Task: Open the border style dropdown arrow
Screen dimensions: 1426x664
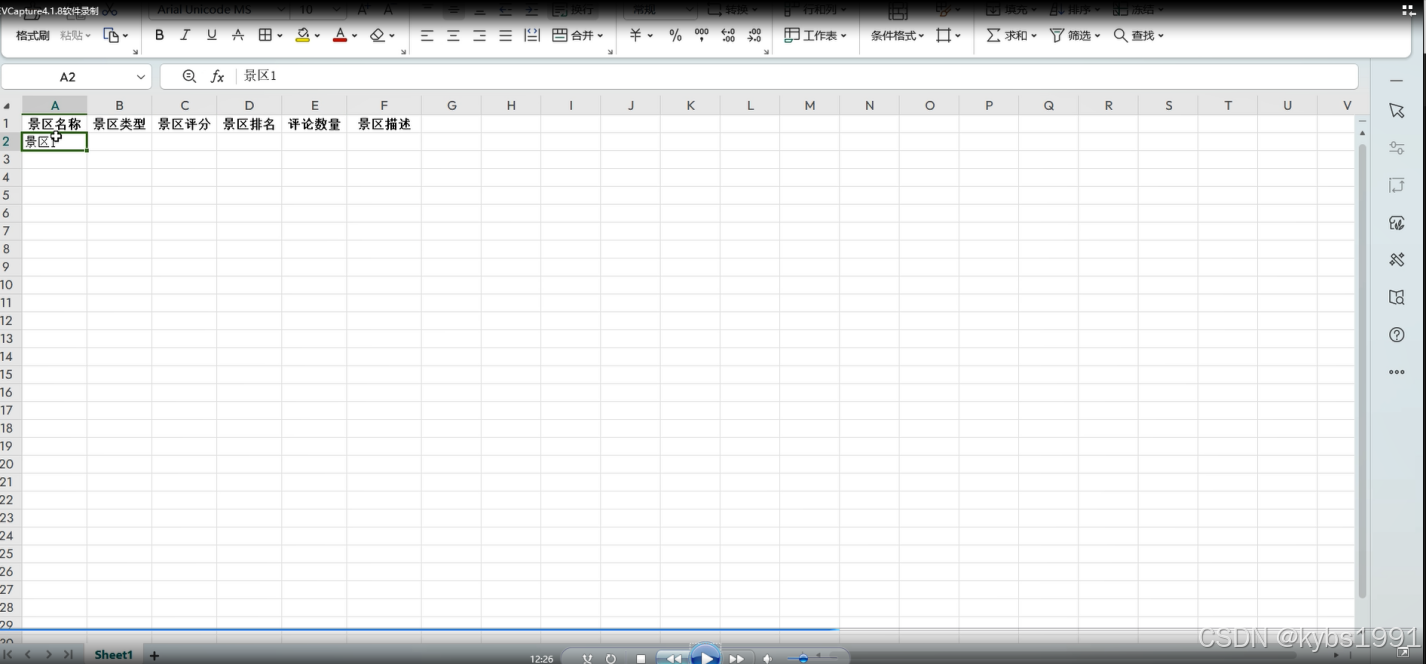Action: [280, 36]
